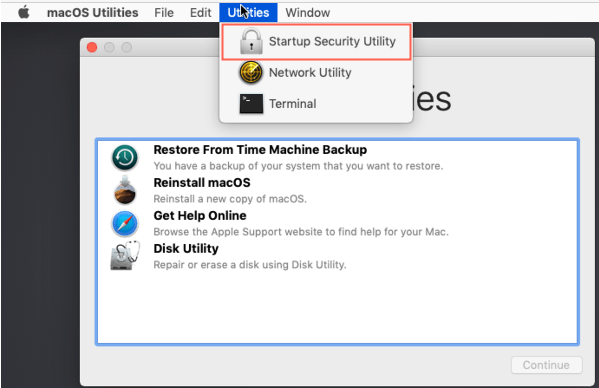Screen dimensions: 599x388
Task: Choose Terminal menu entry
Action: (317, 103)
